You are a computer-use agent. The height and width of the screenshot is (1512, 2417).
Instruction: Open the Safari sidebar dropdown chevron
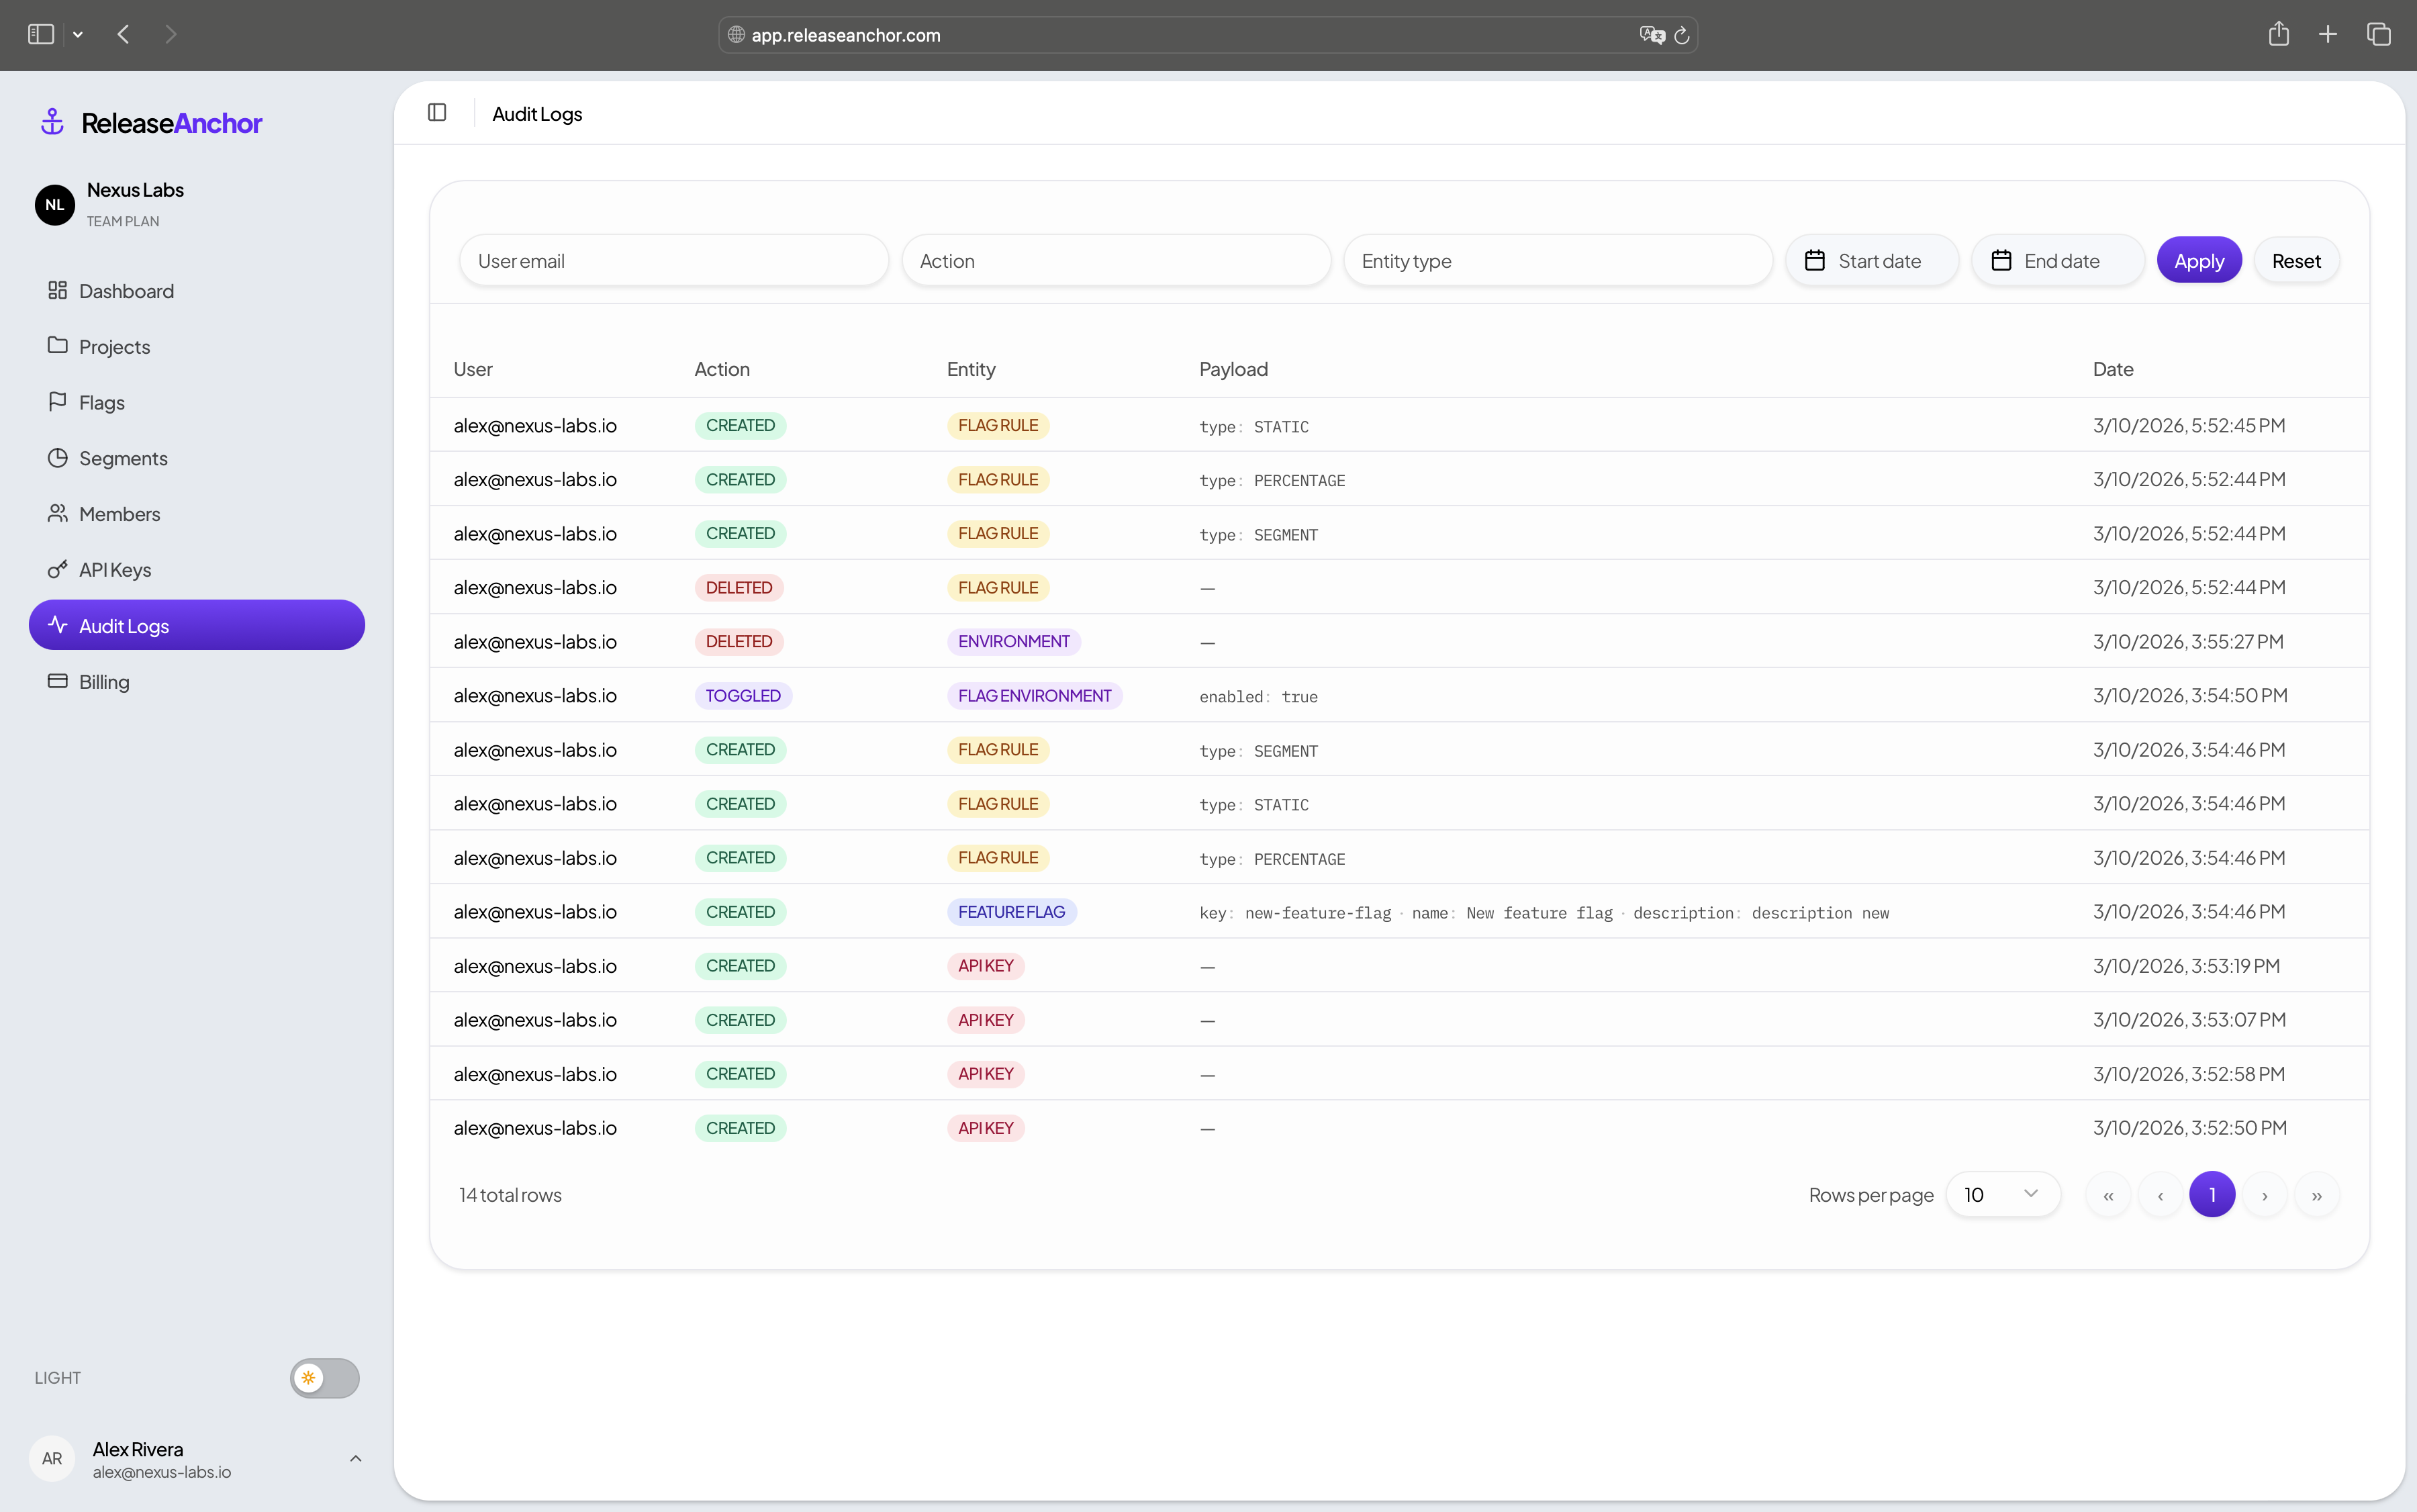[78, 35]
